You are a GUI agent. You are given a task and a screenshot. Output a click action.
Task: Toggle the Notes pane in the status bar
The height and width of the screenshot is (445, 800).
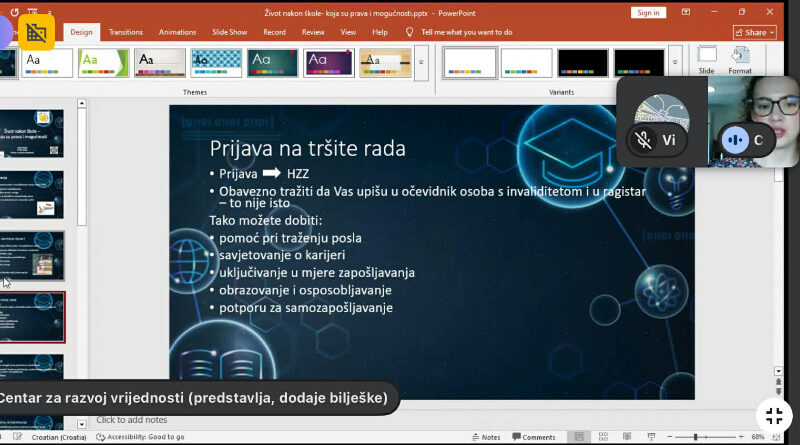pyautogui.click(x=486, y=437)
